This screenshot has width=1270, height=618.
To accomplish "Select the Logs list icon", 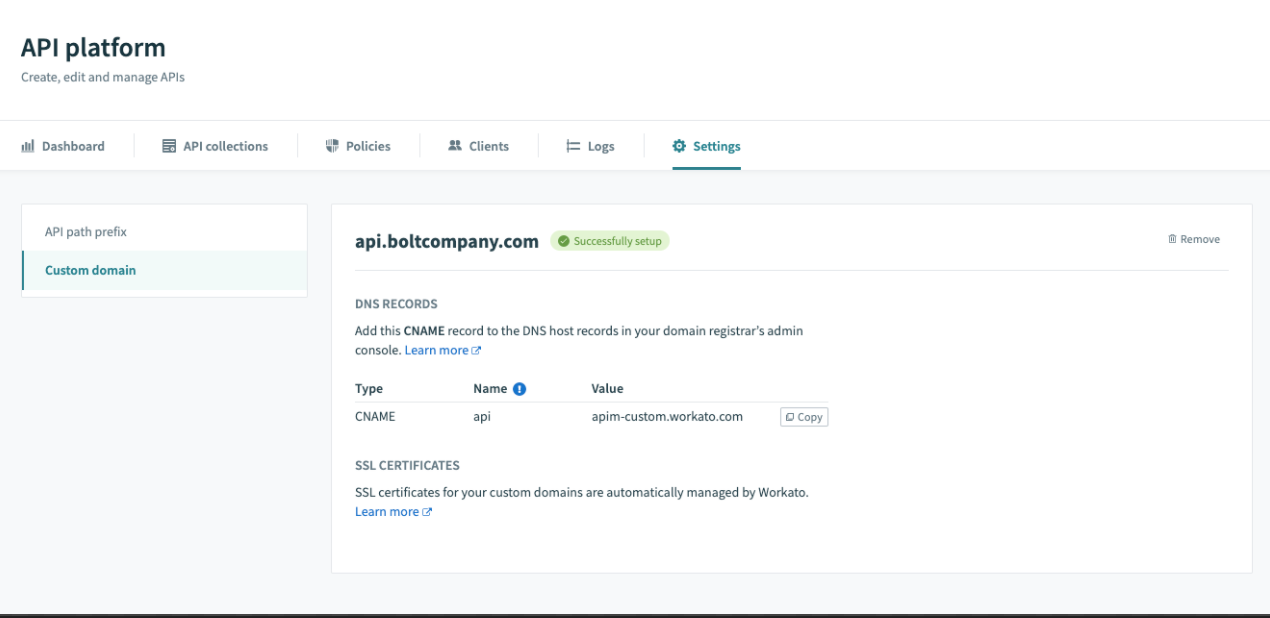I will coord(573,145).
